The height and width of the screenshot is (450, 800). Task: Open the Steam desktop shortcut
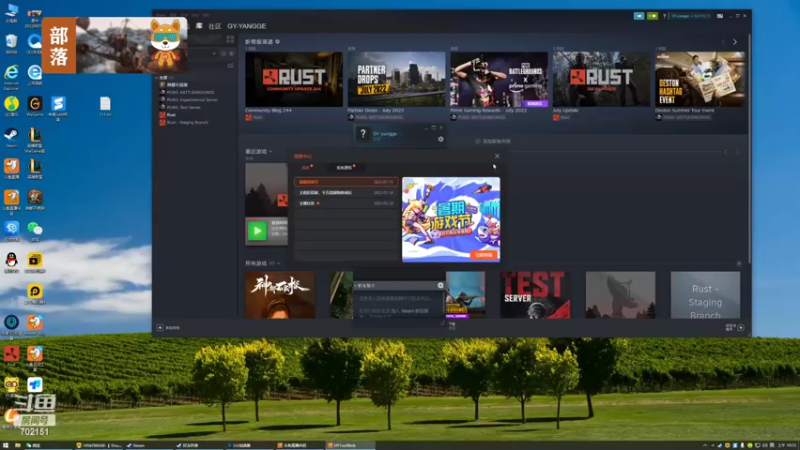tap(11, 137)
